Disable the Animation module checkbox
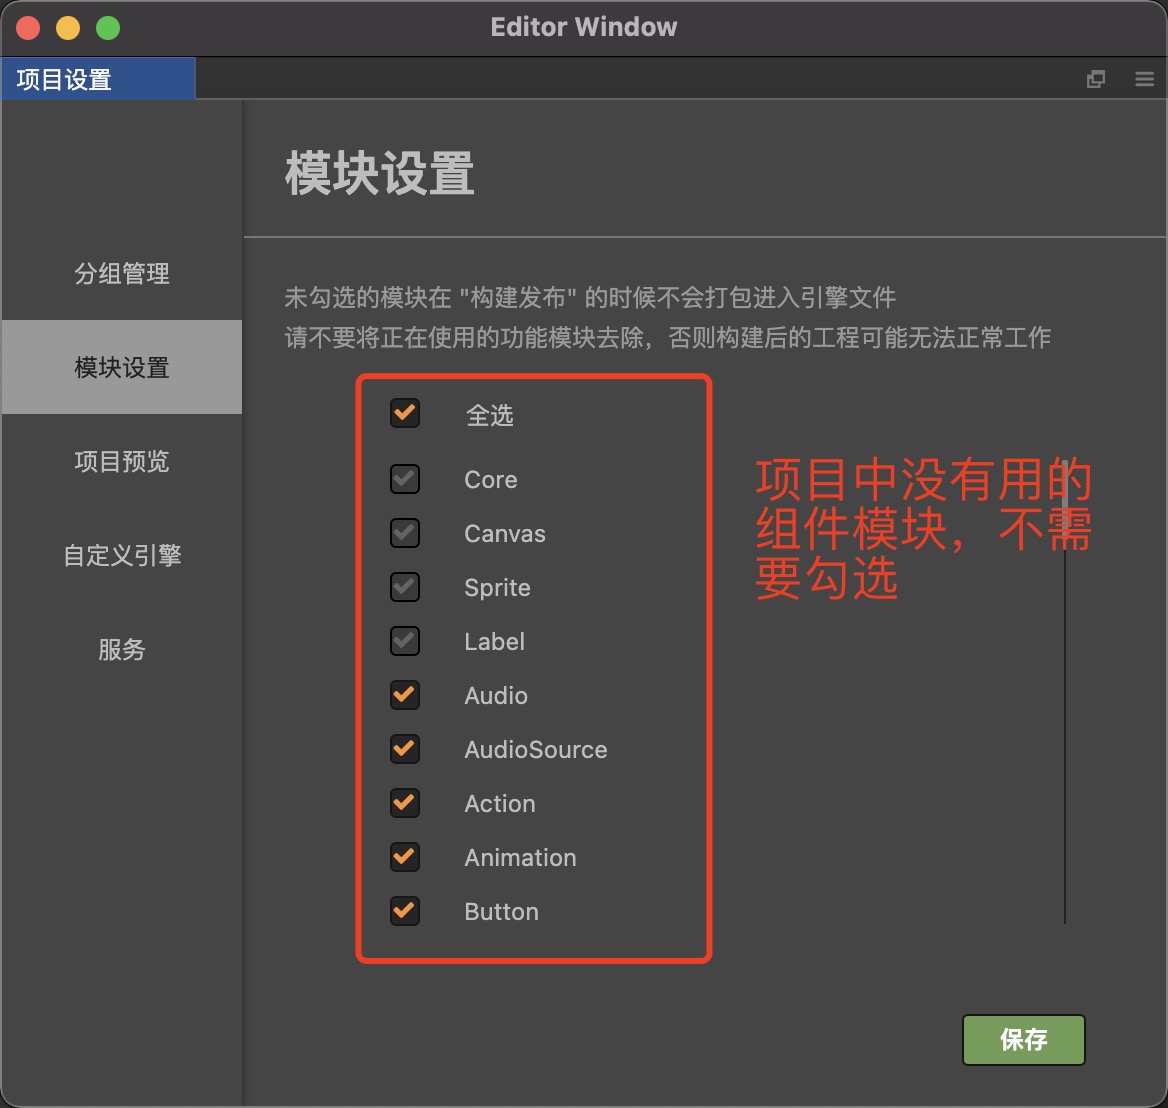The image size is (1168, 1108). click(x=404, y=857)
